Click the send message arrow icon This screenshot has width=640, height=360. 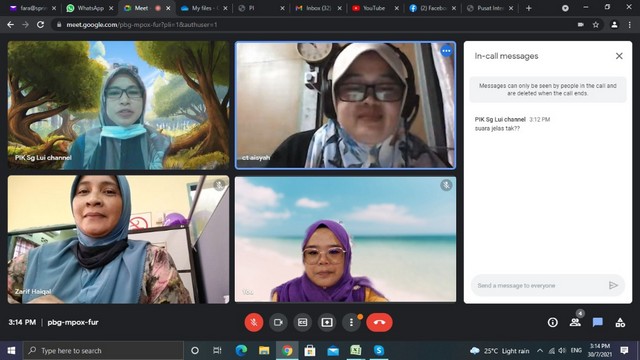[x=613, y=285]
